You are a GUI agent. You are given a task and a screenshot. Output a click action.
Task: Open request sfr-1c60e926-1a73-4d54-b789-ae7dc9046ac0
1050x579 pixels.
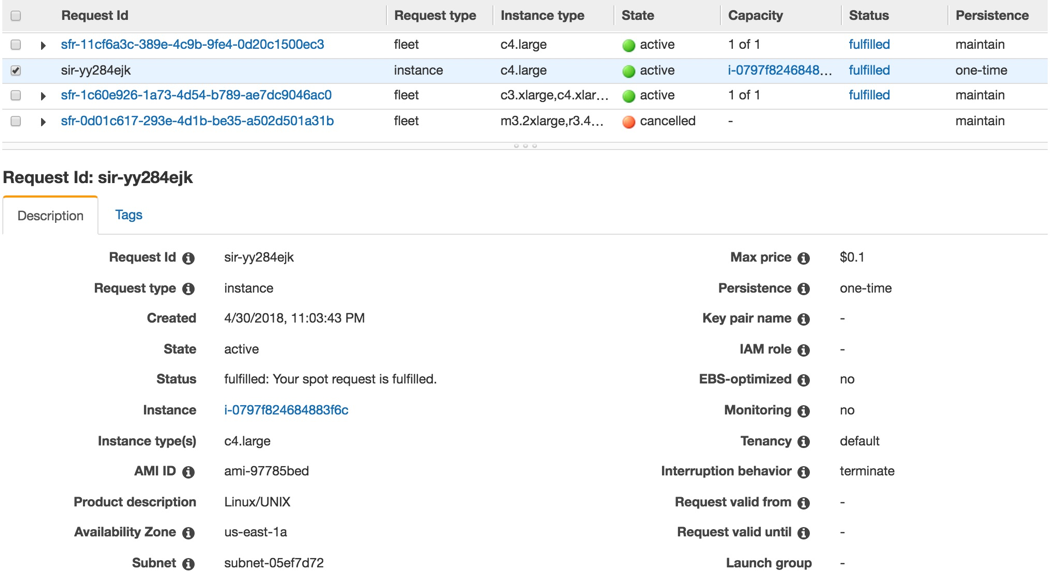tap(196, 95)
